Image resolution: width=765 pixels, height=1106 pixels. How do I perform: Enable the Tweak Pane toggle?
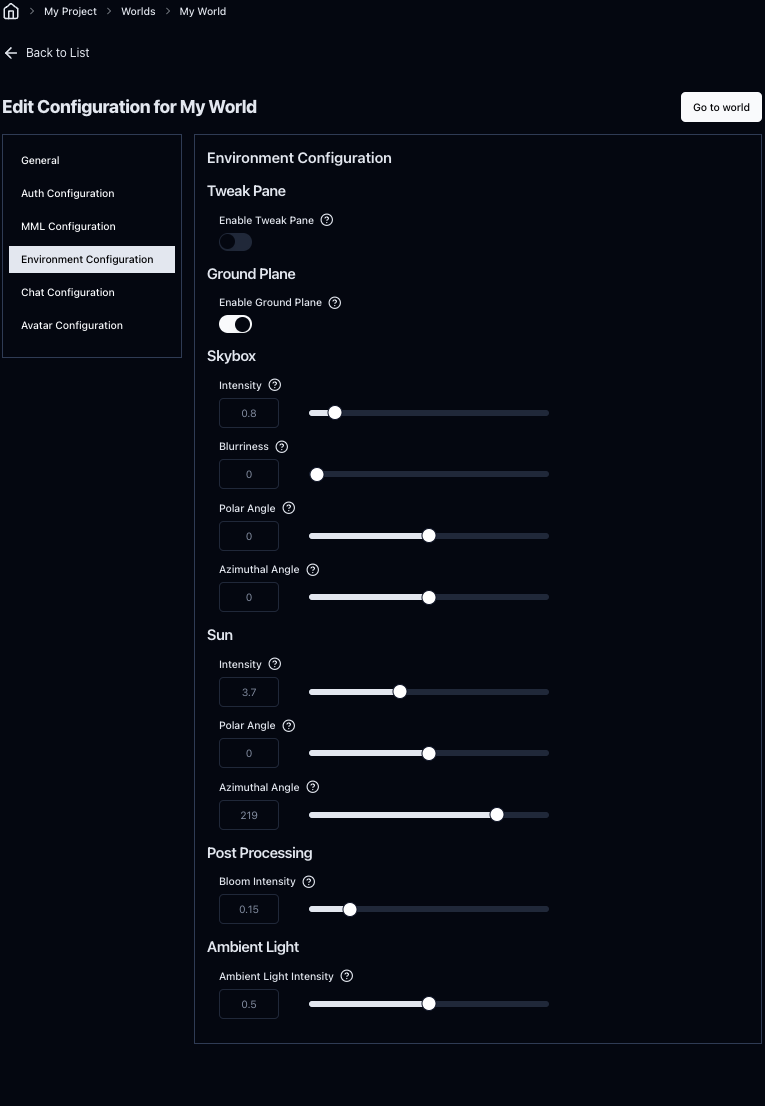235,242
